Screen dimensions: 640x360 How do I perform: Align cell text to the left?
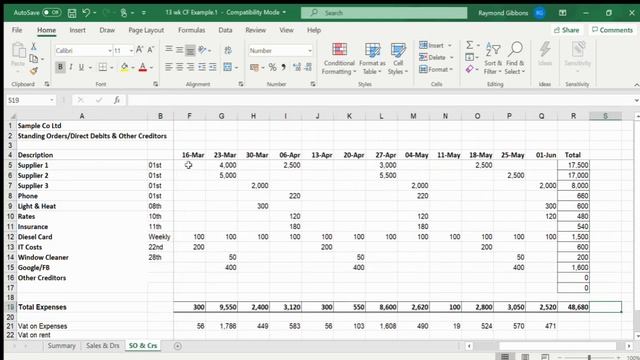click(169, 67)
